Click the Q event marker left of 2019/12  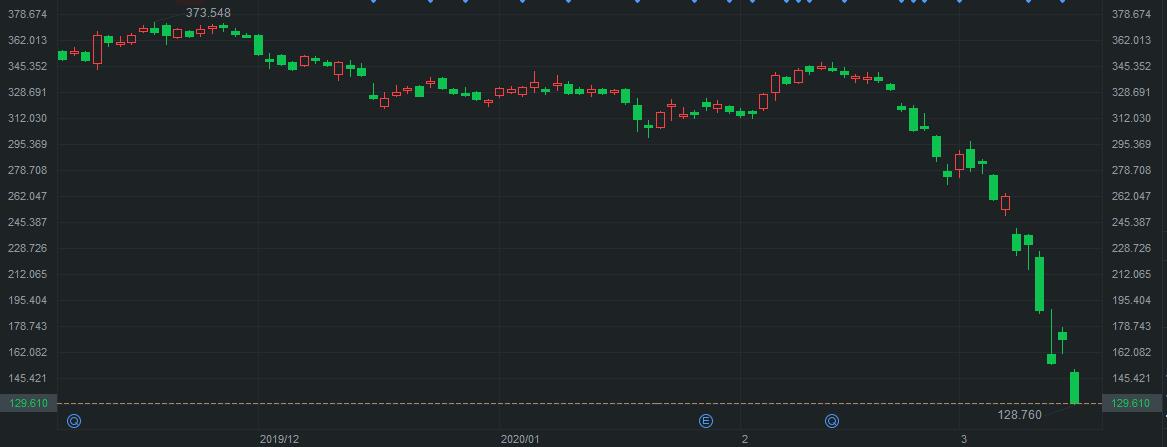click(74, 422)
